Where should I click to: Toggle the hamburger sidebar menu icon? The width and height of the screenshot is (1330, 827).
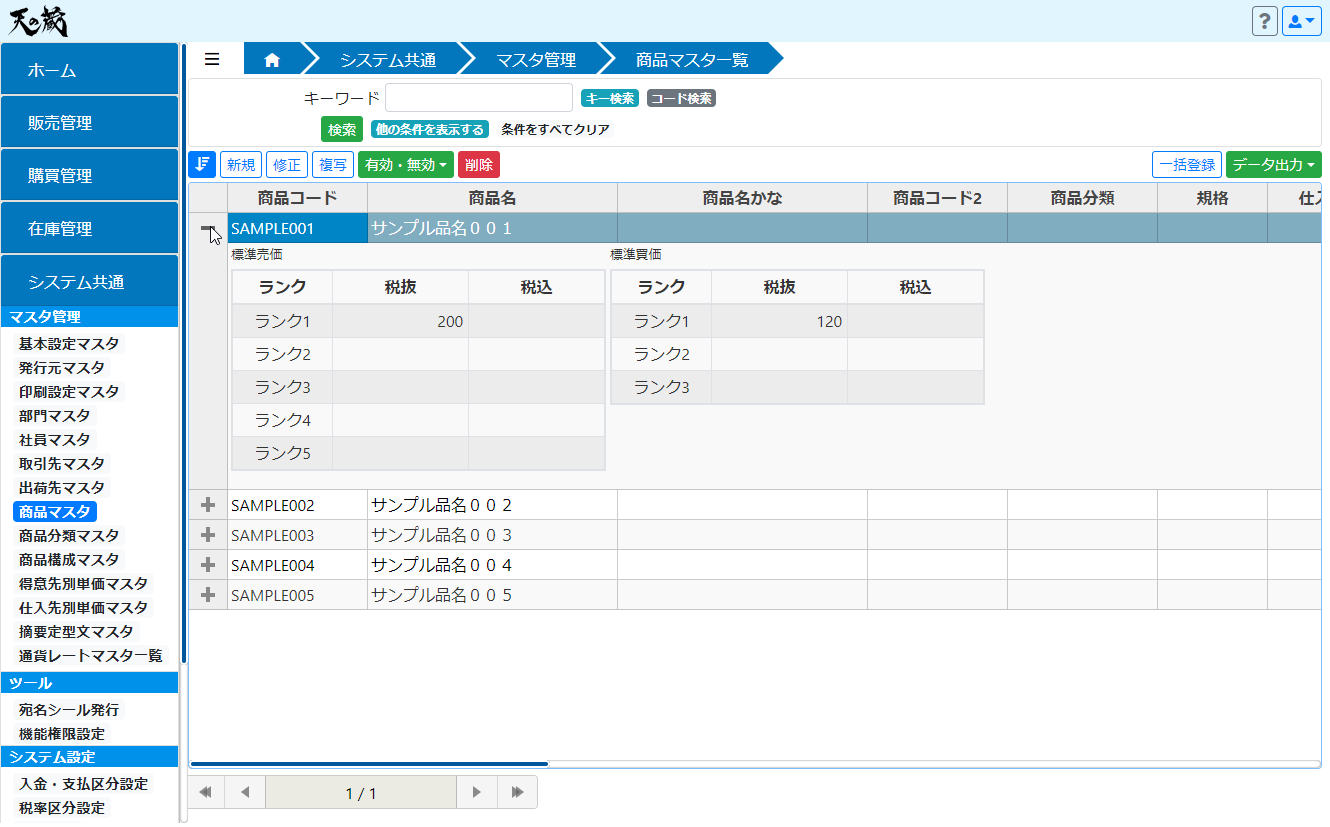click(212, 59)
